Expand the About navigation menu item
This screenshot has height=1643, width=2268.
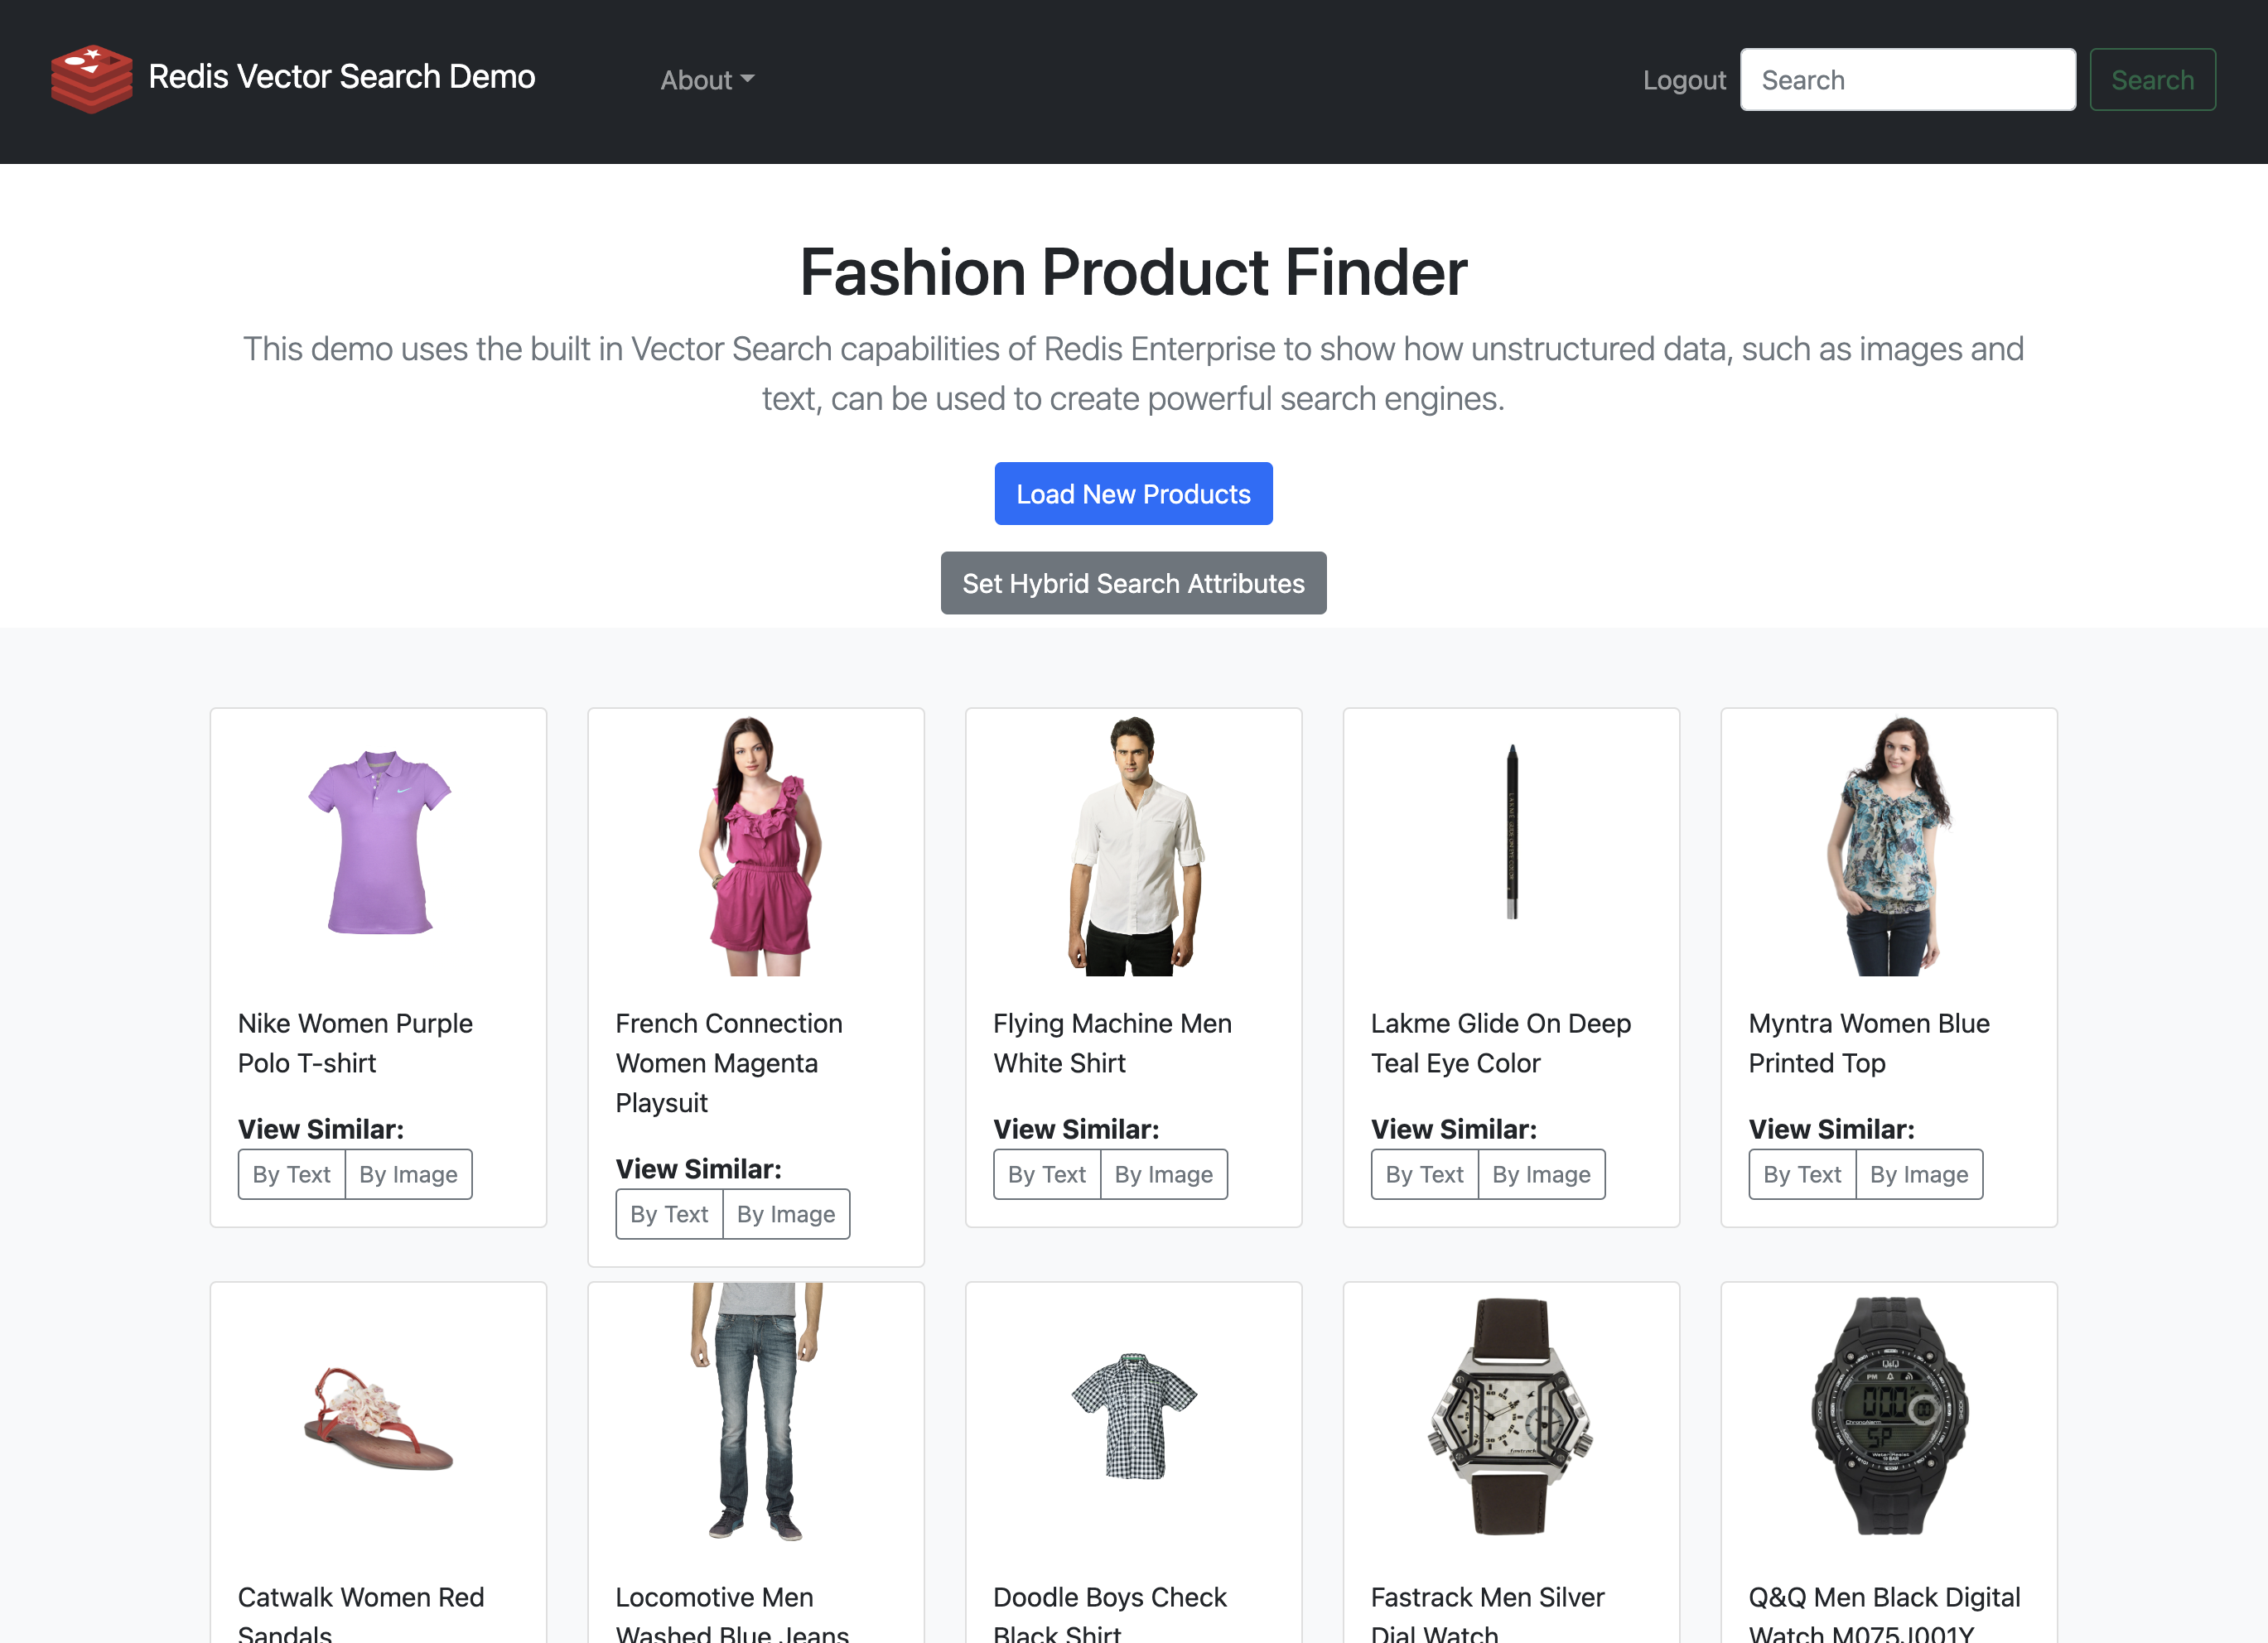click(706, 81)
